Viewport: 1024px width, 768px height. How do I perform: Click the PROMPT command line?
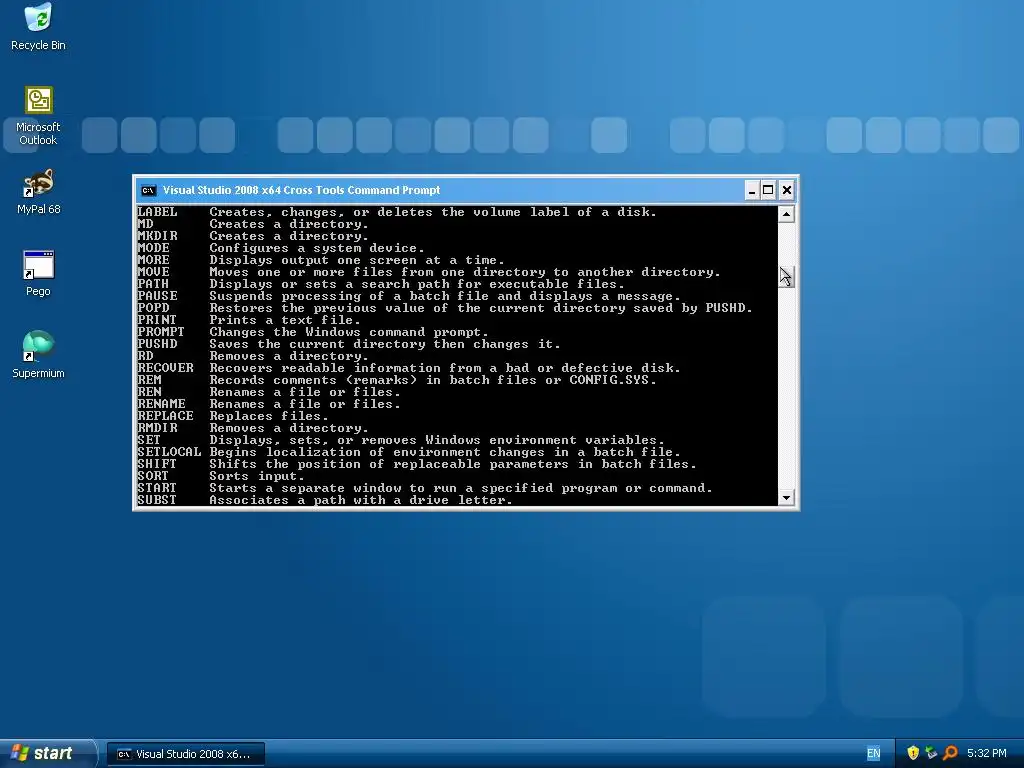pyautogui.click(x=313, y=332)
